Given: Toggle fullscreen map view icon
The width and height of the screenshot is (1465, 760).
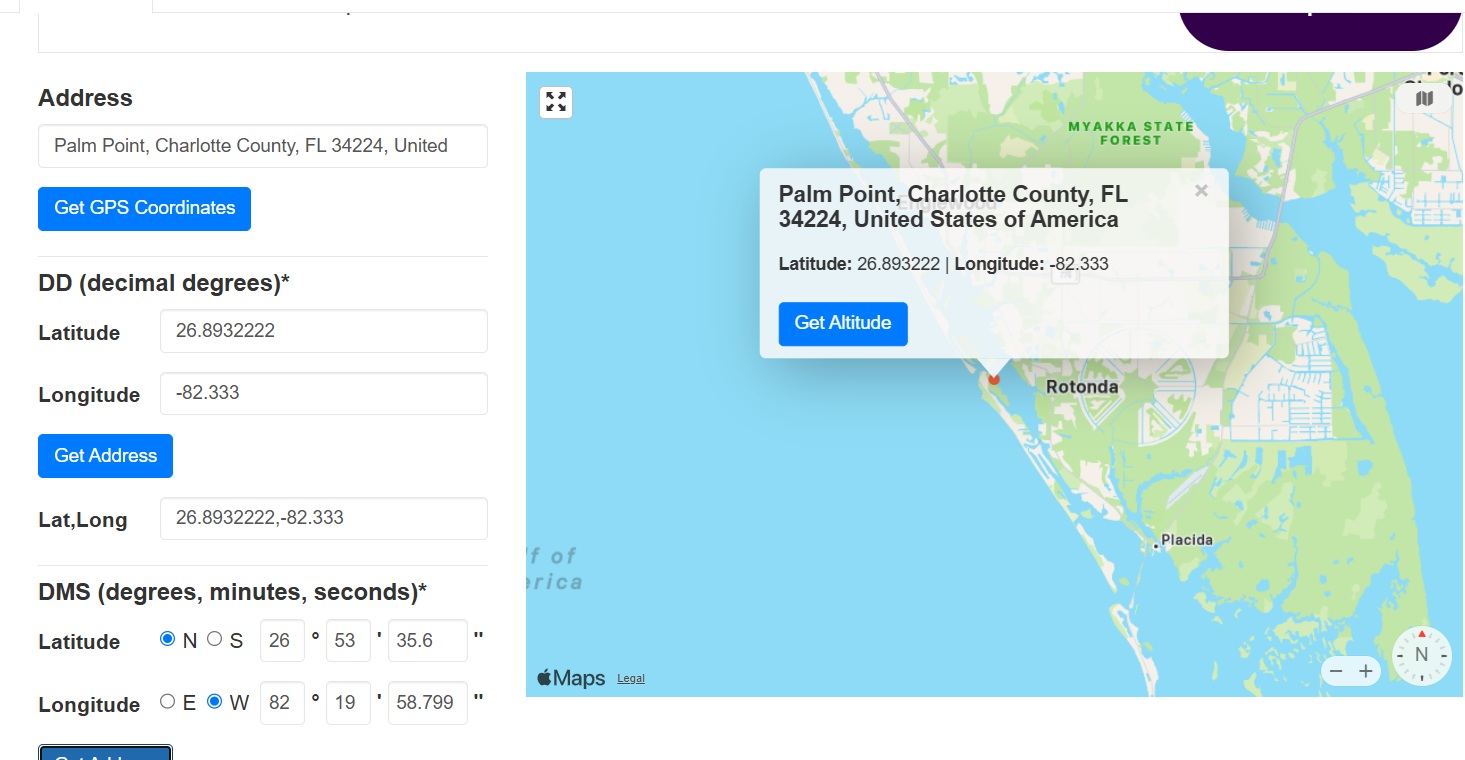Looking at the screenshot, I should tap(556, 102).
